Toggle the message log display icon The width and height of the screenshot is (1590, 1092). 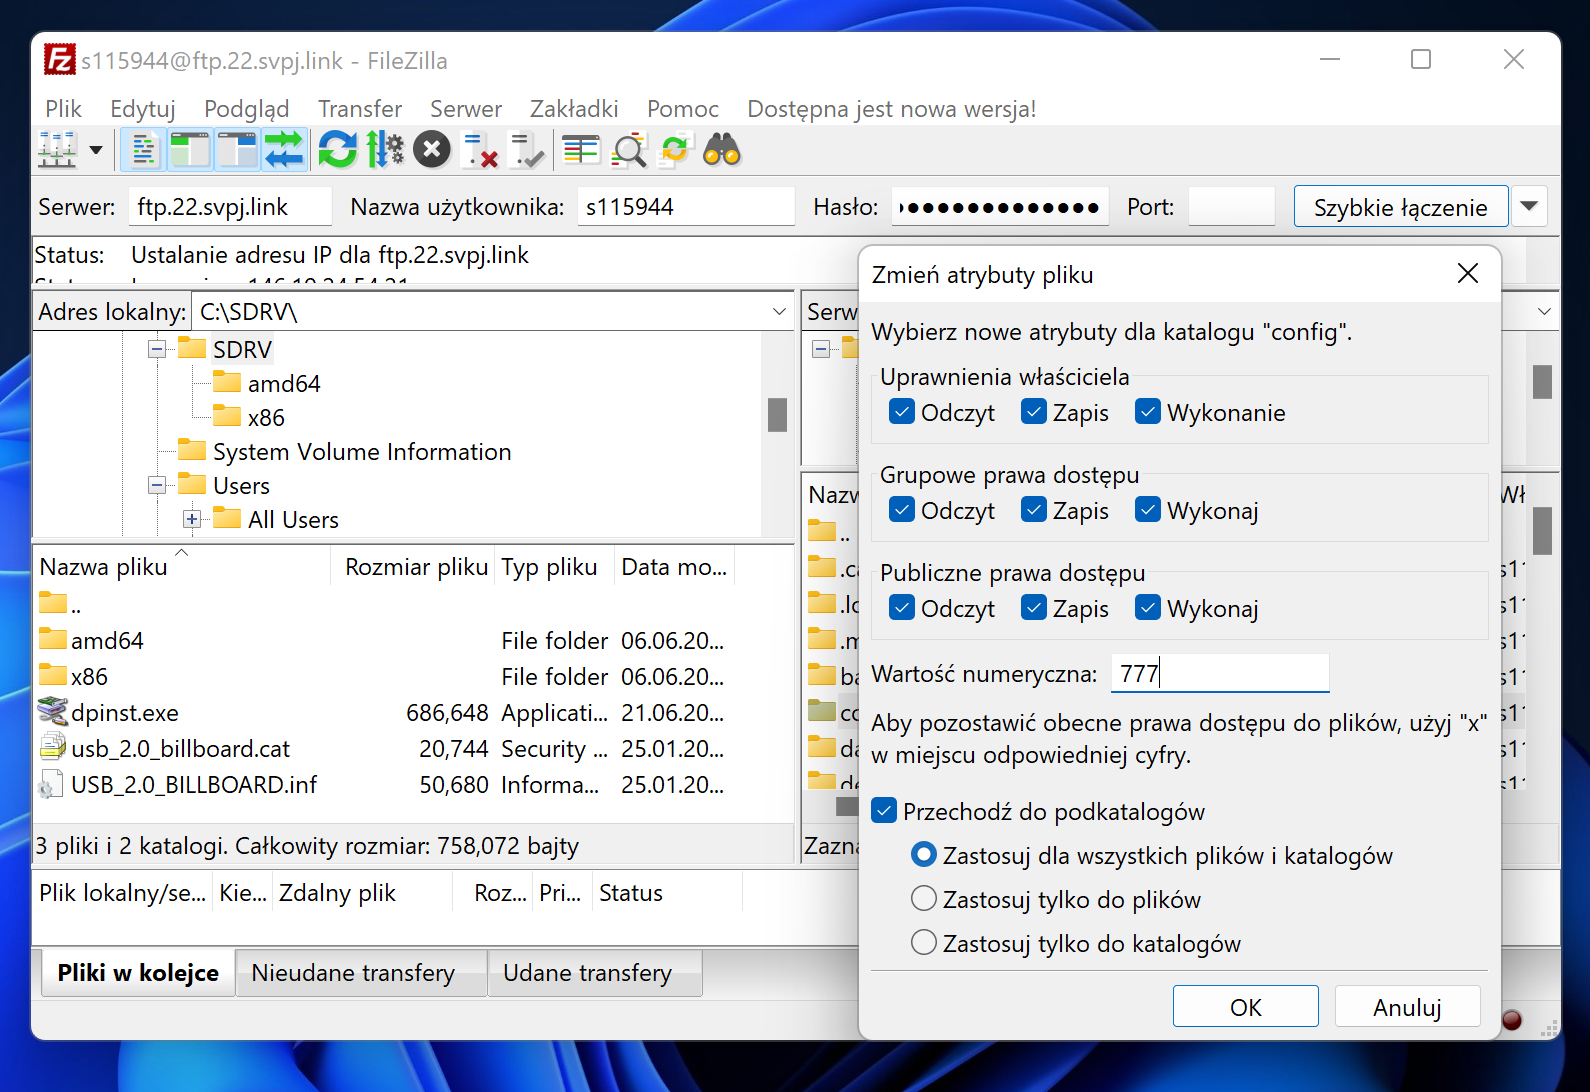[x=143, y=151]
